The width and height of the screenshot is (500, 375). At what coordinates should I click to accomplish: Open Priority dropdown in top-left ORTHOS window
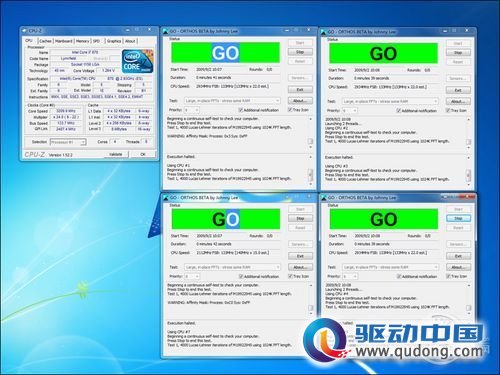point(192,110)
